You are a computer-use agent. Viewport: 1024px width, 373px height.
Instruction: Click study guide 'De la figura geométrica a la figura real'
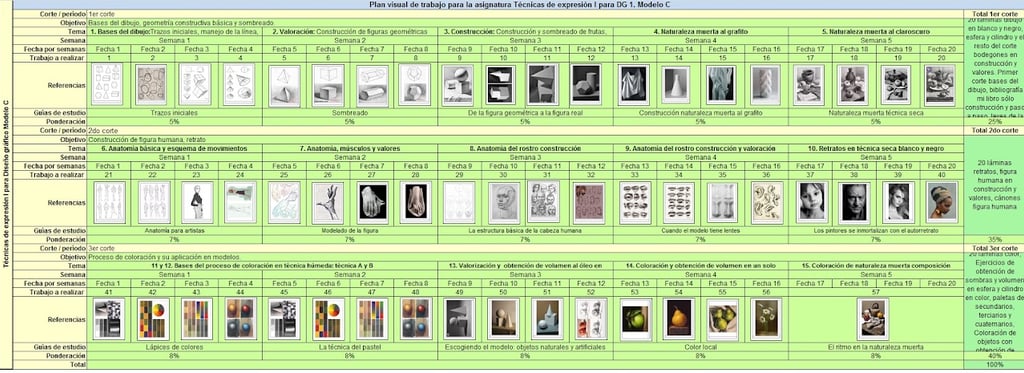(525, 113)
